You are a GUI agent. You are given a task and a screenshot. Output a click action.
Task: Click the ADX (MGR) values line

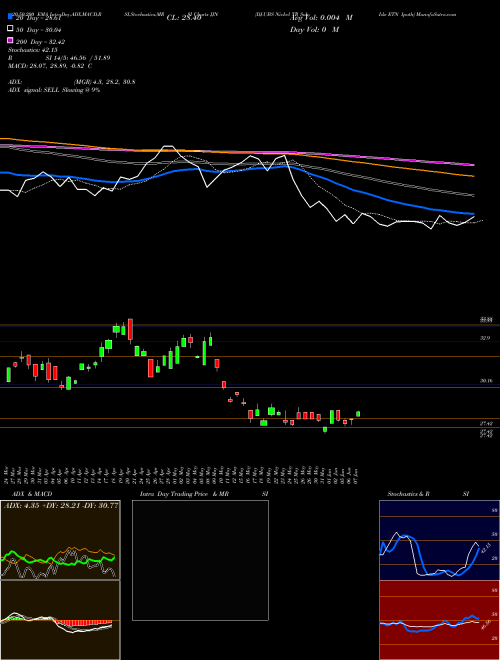coord(72,82)
